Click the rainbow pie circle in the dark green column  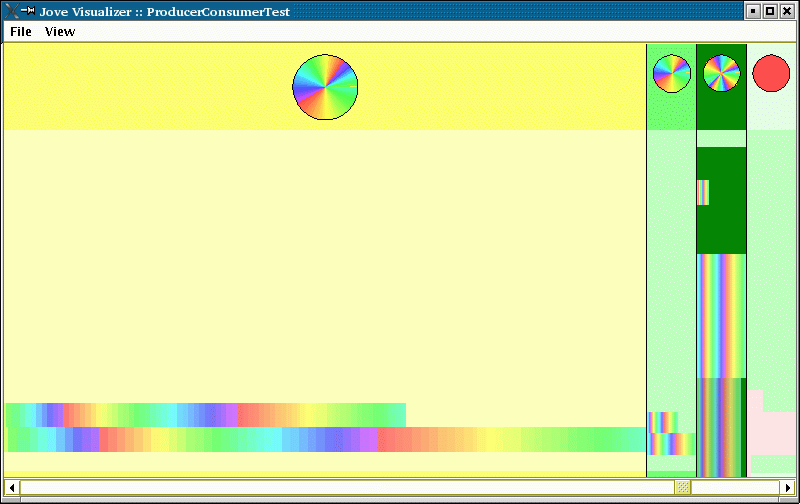(x=721, y=73)
